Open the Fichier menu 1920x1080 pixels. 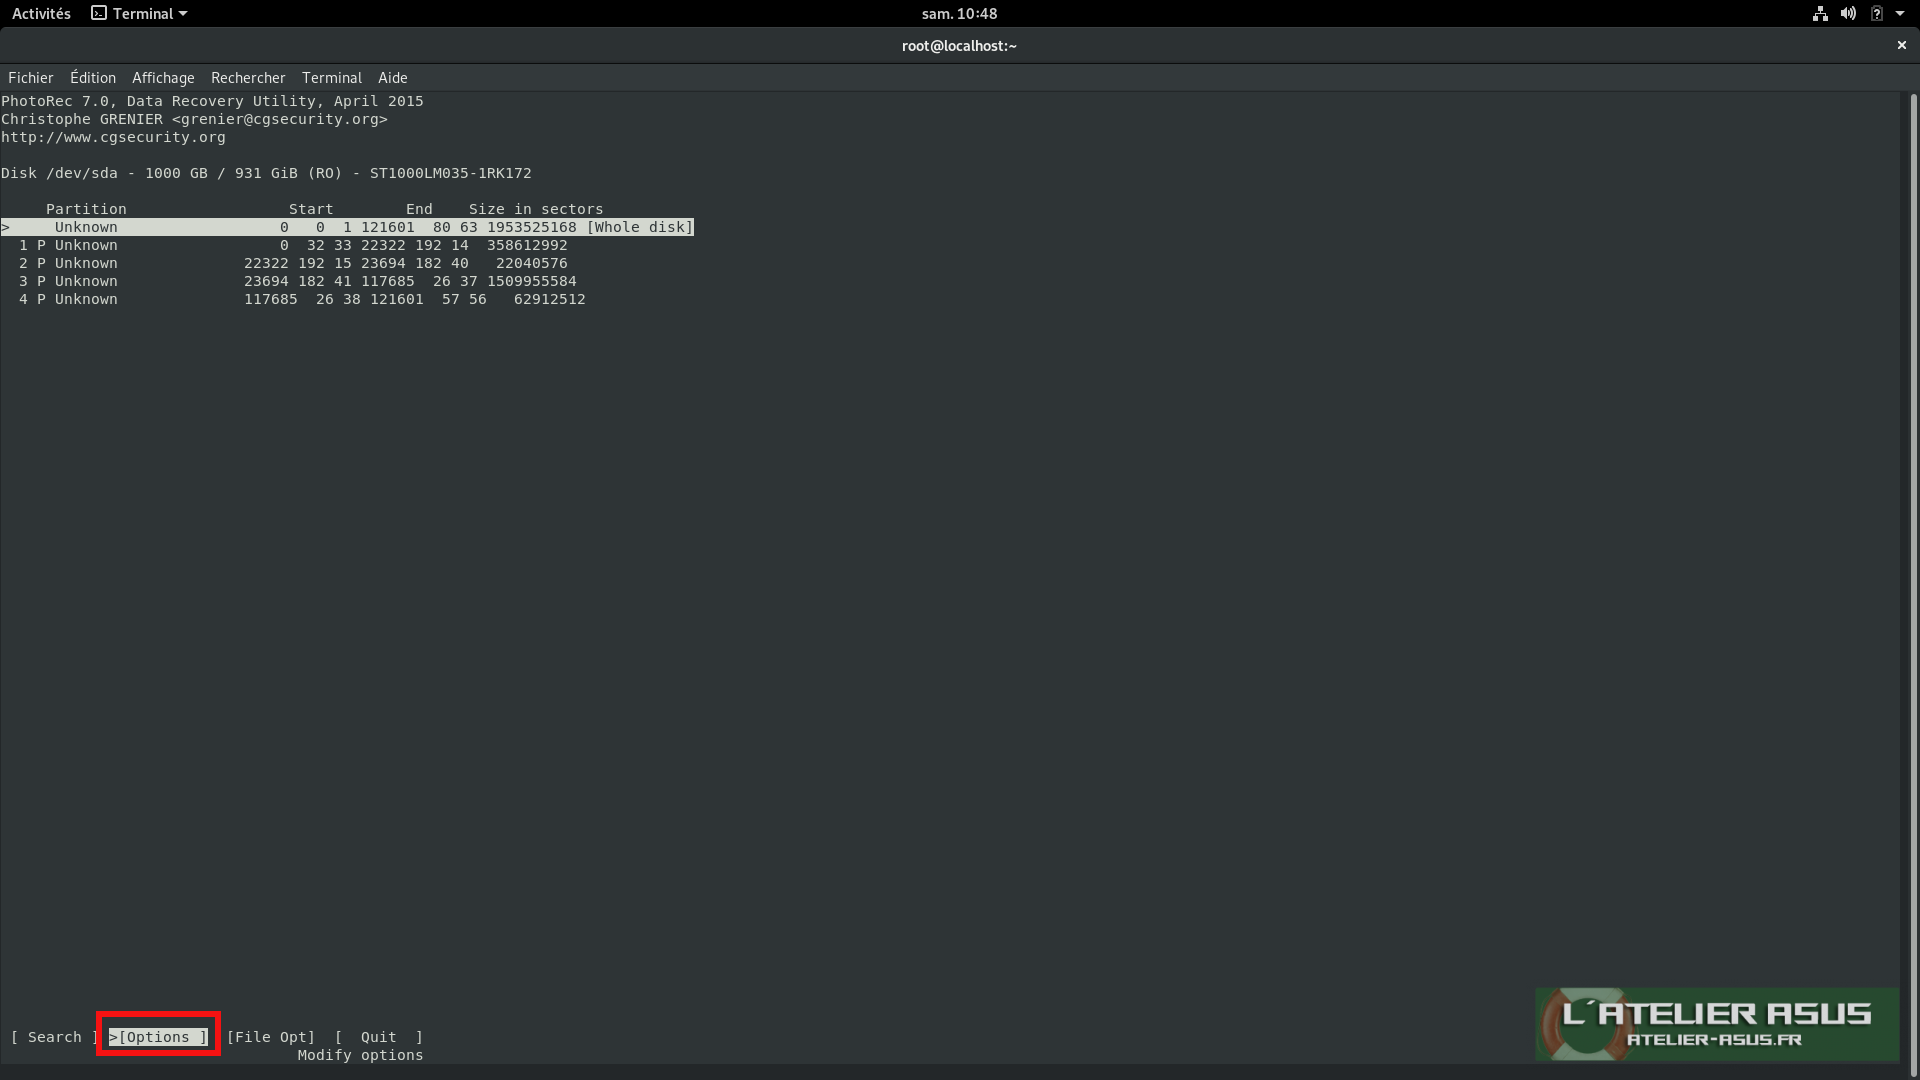[x=31, y=77]
